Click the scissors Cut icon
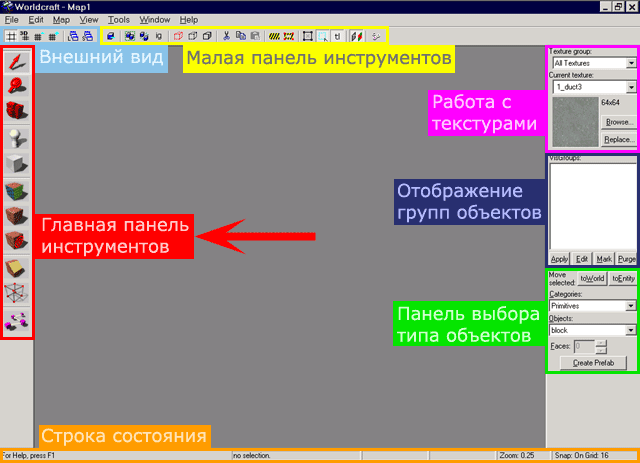Screen dimensions: 640x463 pyautogui.click(x=226, y=36)
